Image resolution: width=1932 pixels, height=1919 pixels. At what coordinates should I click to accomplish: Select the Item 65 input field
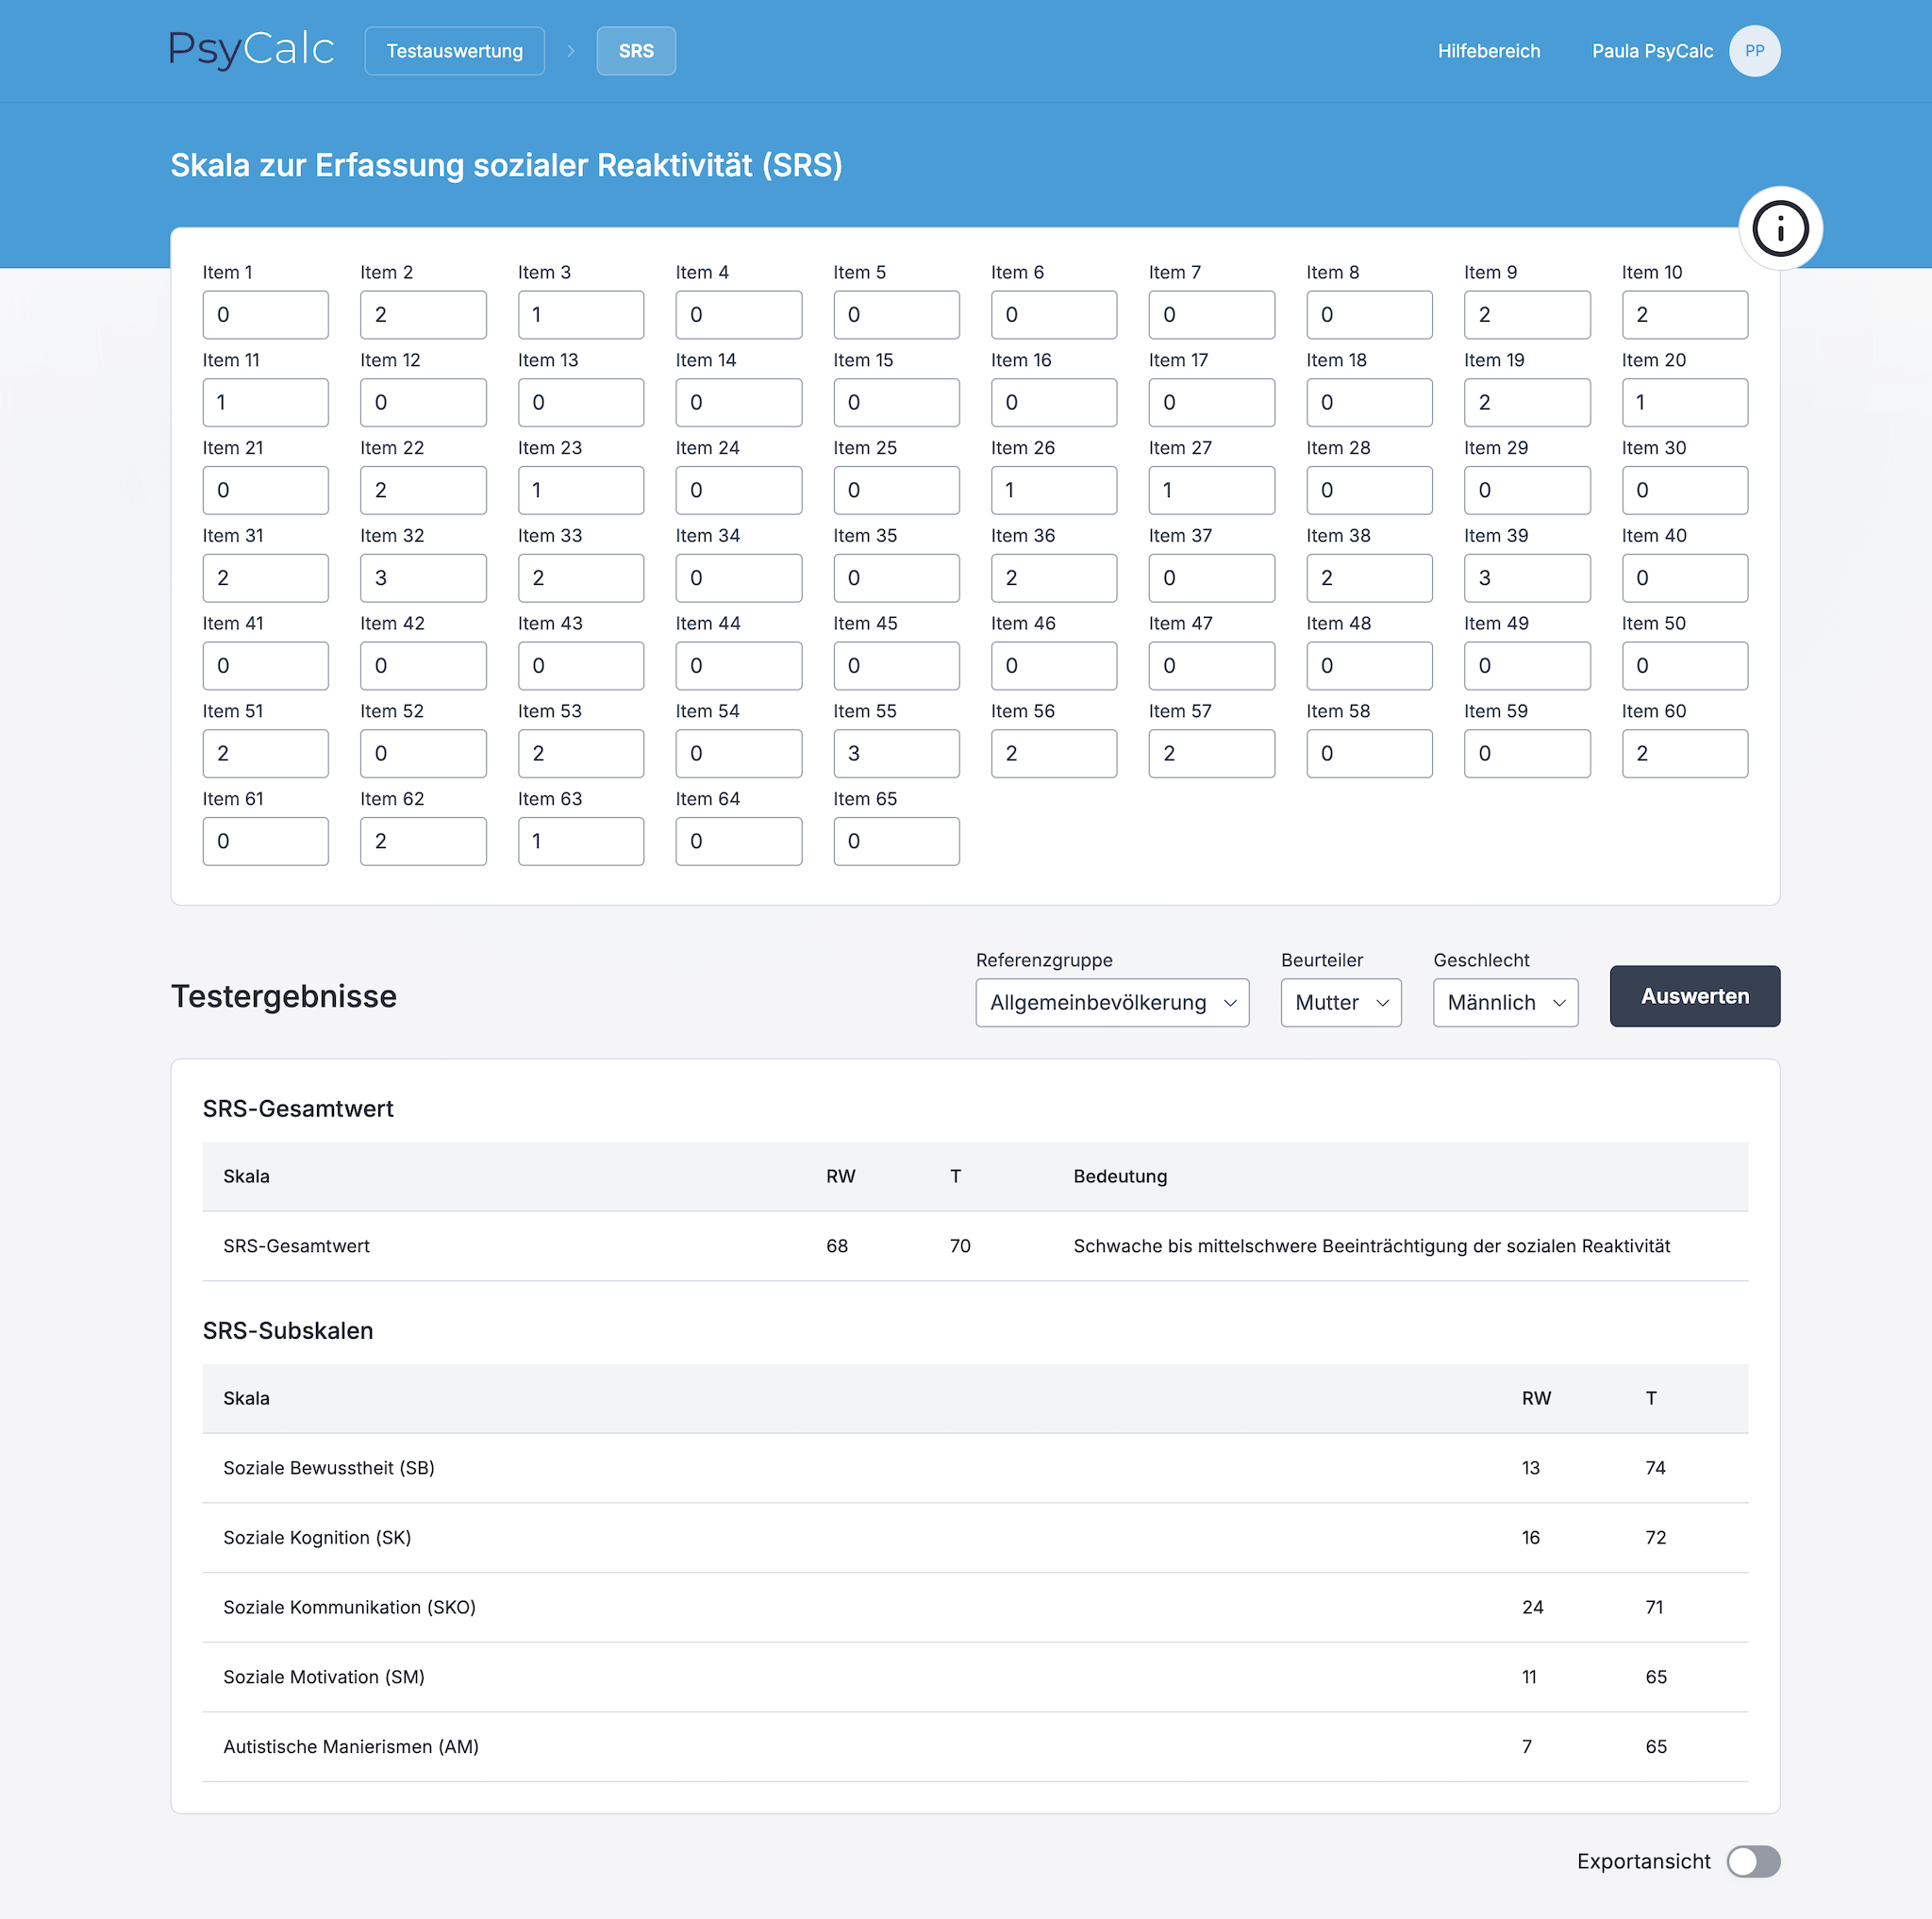point(896,841)
